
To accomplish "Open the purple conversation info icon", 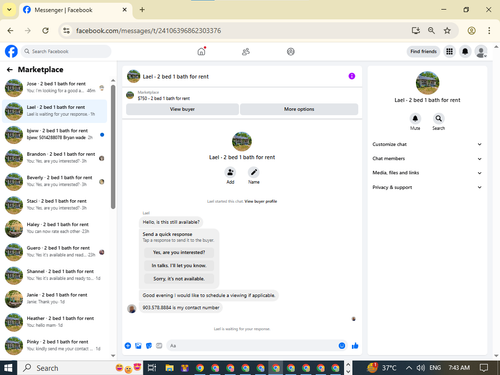I will pos(352,76).
